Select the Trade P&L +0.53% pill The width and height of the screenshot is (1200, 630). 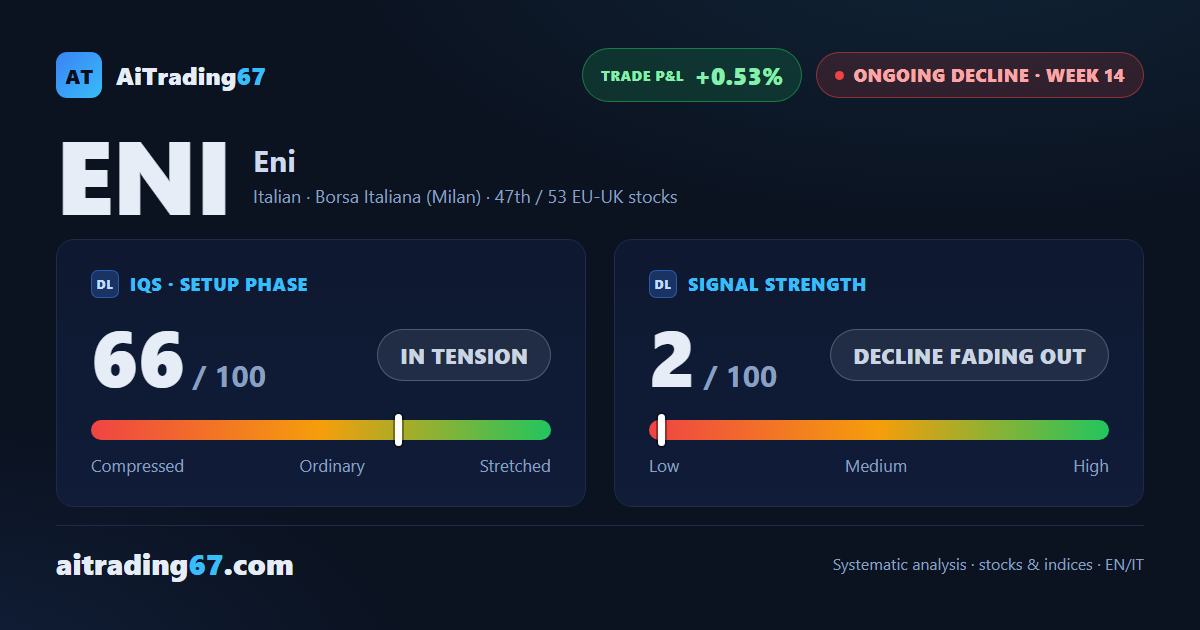692,75
